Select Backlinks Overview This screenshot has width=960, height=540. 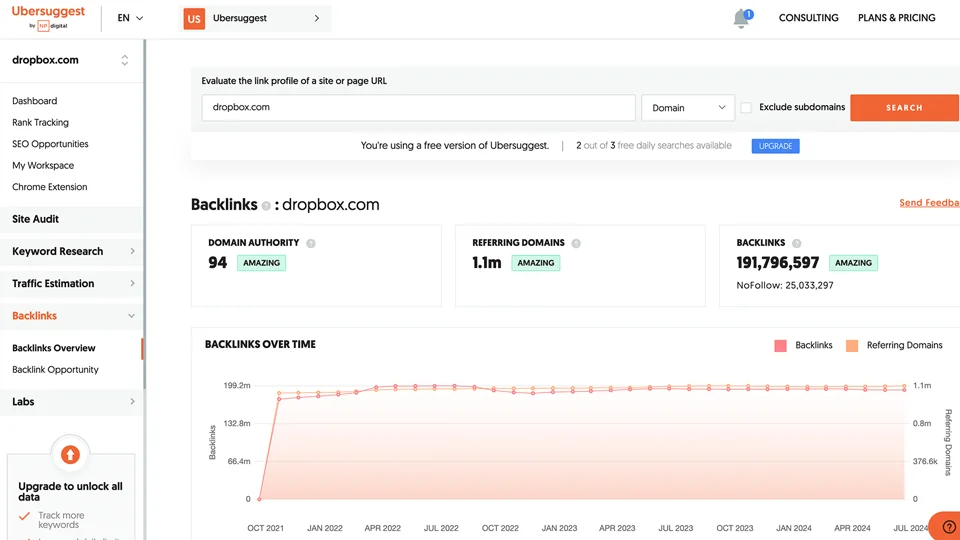54,348
